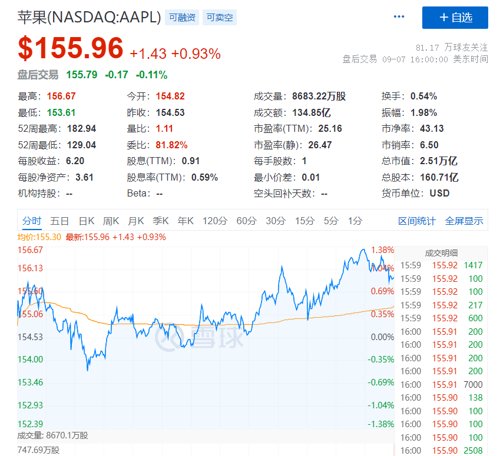500x456 pixels.
Task: Switch to the 5分 interval chart
Action: pyautogui.click(x=331, y=221)
